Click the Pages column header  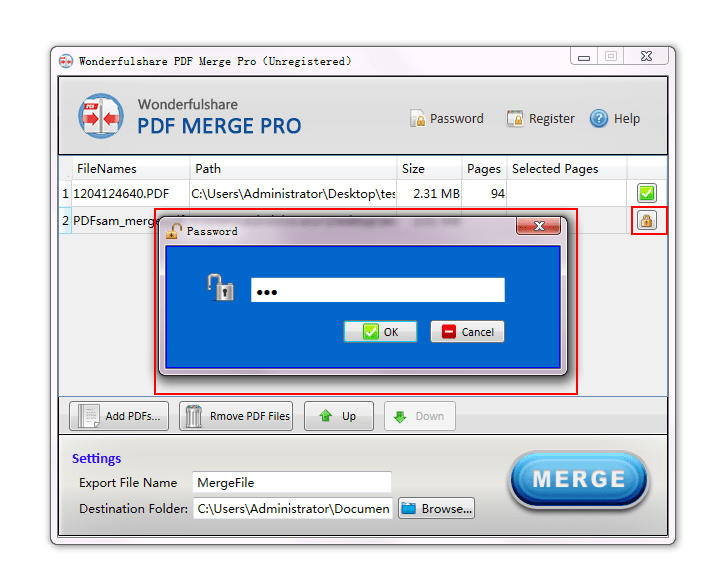pyautogui.click(x=484, y=169)
